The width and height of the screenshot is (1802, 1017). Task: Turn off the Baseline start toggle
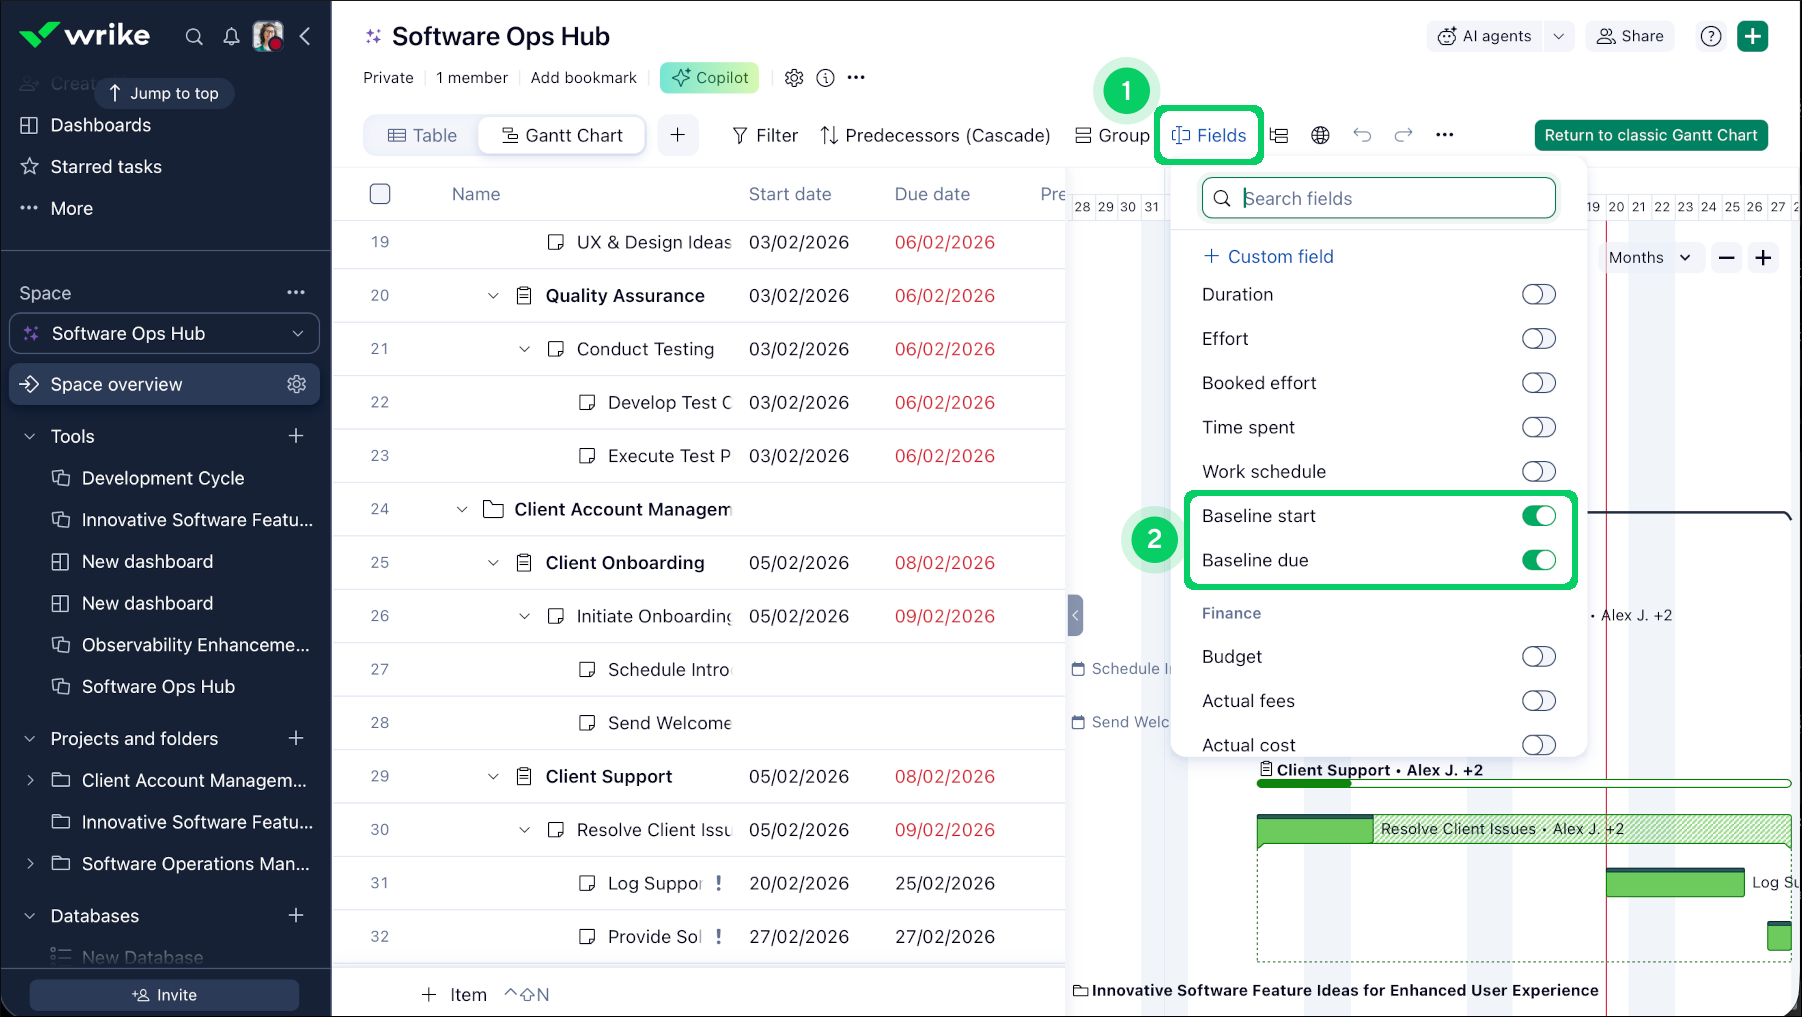pos(1538,516)
